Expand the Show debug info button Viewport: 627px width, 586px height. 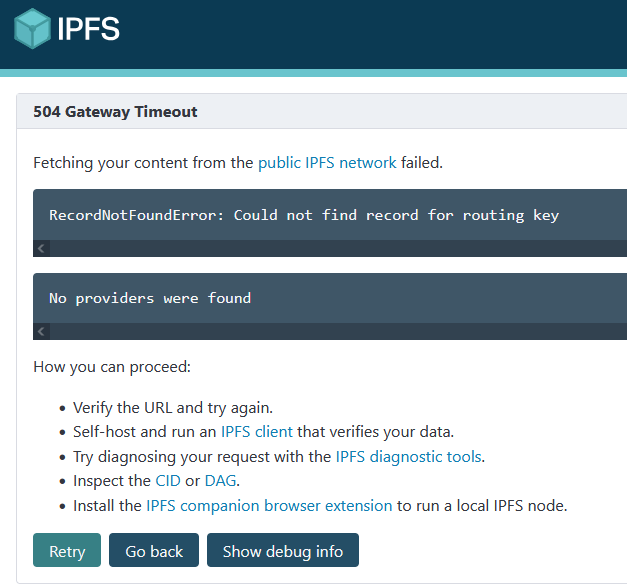283,550
